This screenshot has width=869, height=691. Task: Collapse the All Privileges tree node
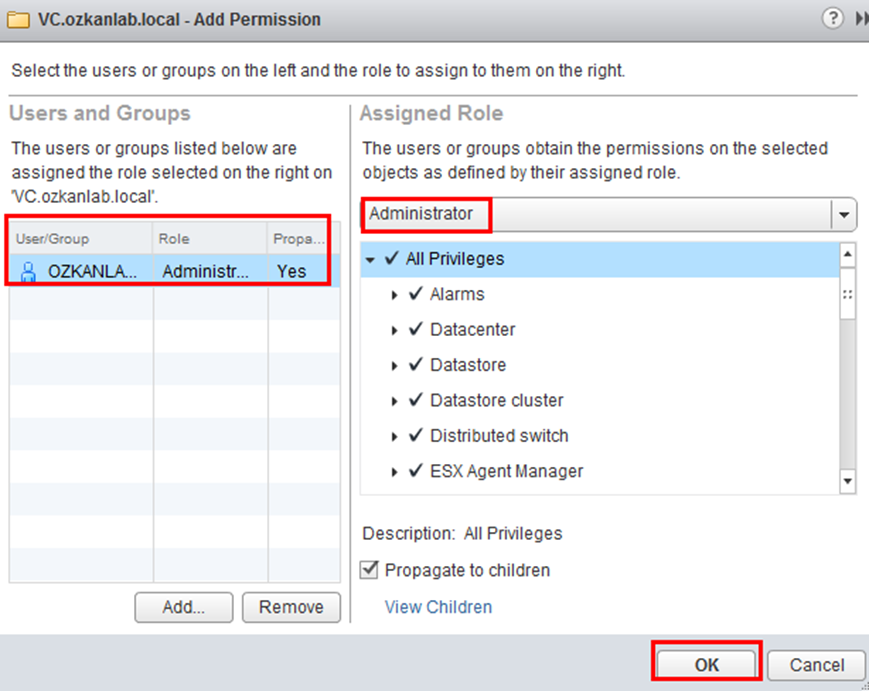(x=370, y=259)
